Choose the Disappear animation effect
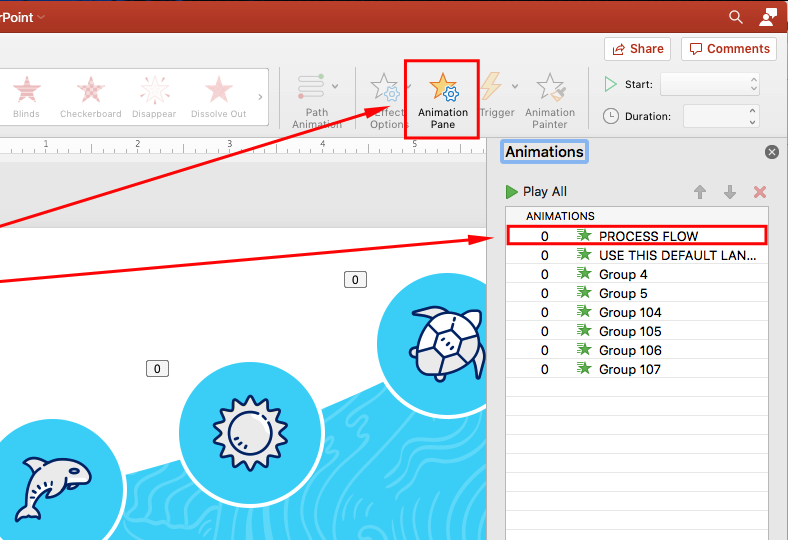Screen dimensions: 788x540 pos(154,96)
